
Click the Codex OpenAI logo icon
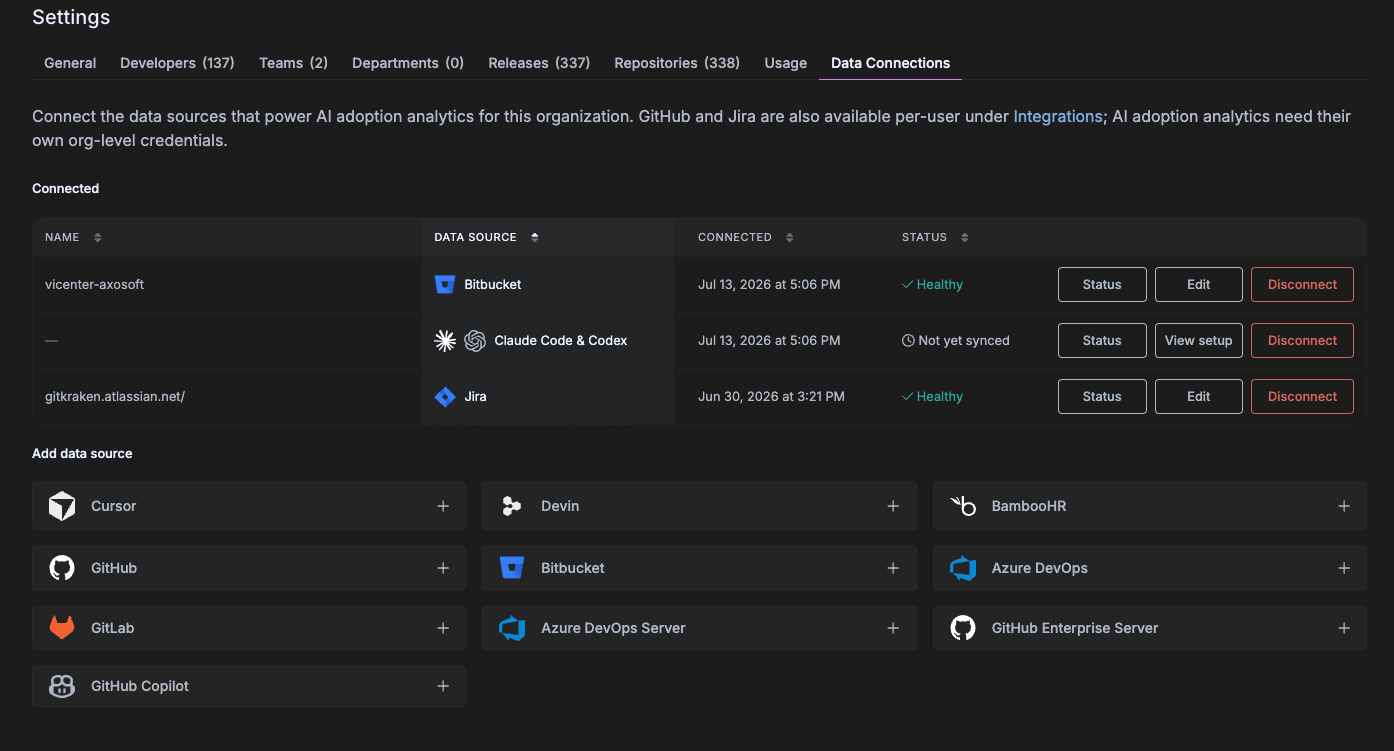475,341
